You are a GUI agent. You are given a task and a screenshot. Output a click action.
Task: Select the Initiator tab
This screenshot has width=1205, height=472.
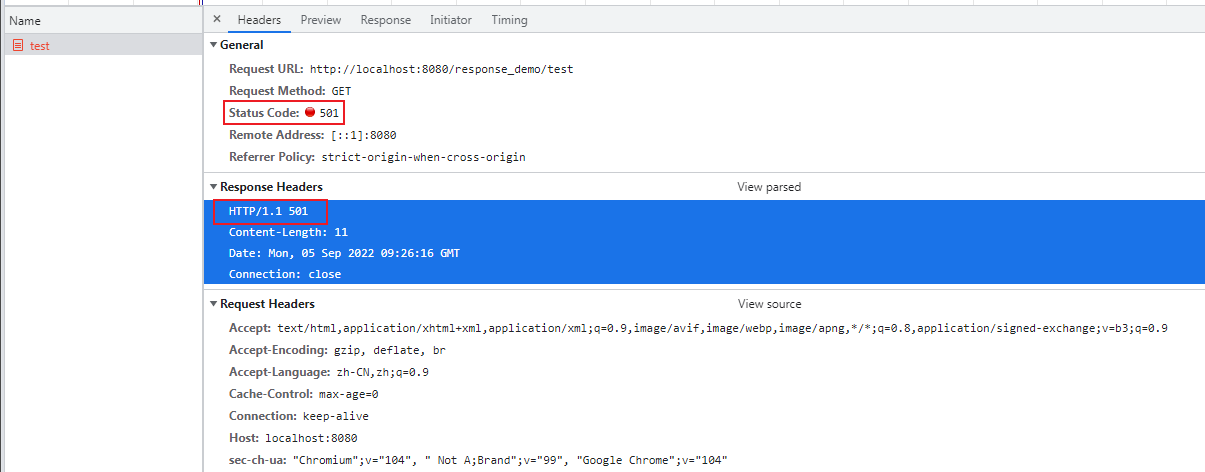click(x=450, y=20)
